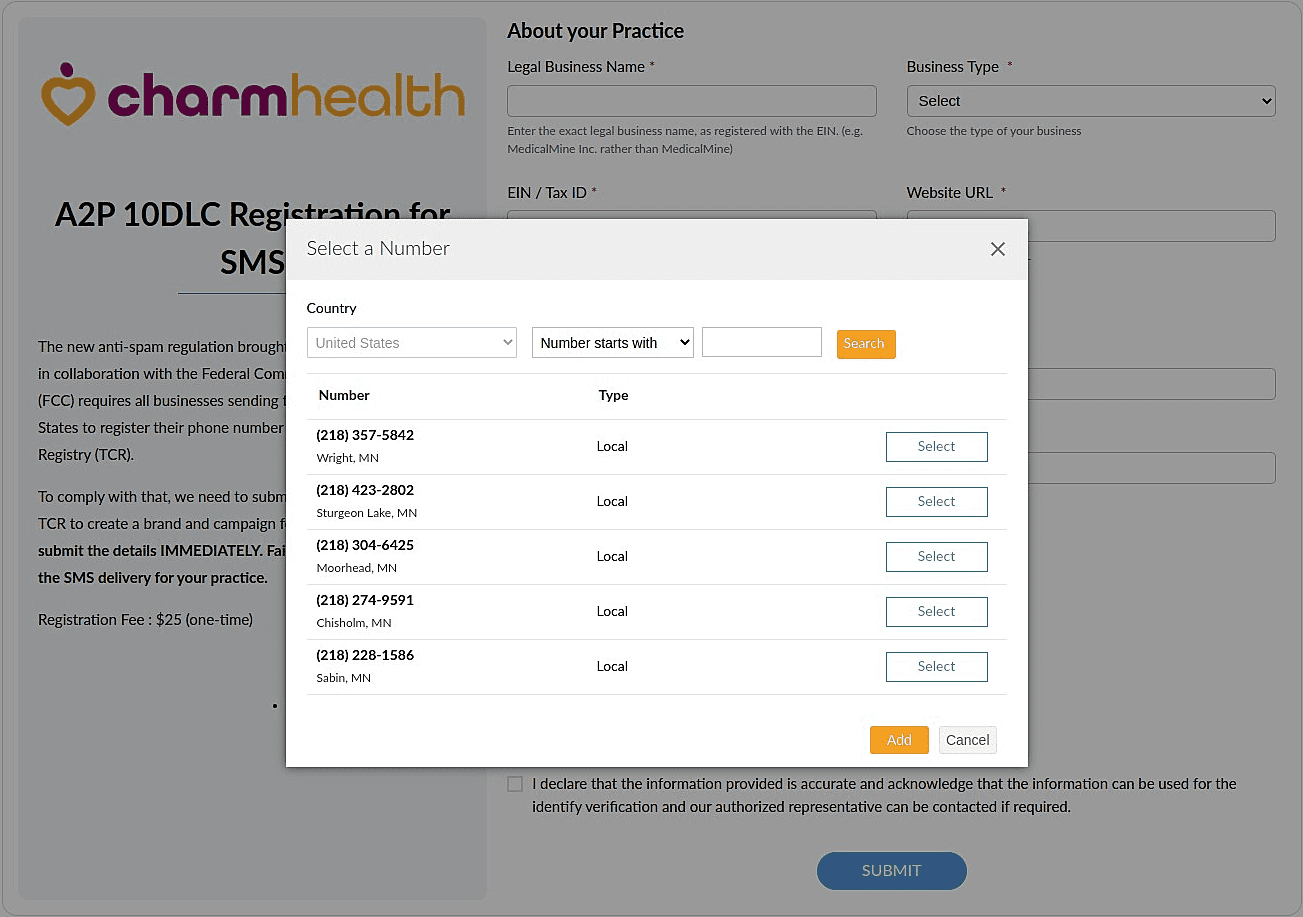
Task: Select number (218) 357-5842 in Wright
Action: pos(936,447)
